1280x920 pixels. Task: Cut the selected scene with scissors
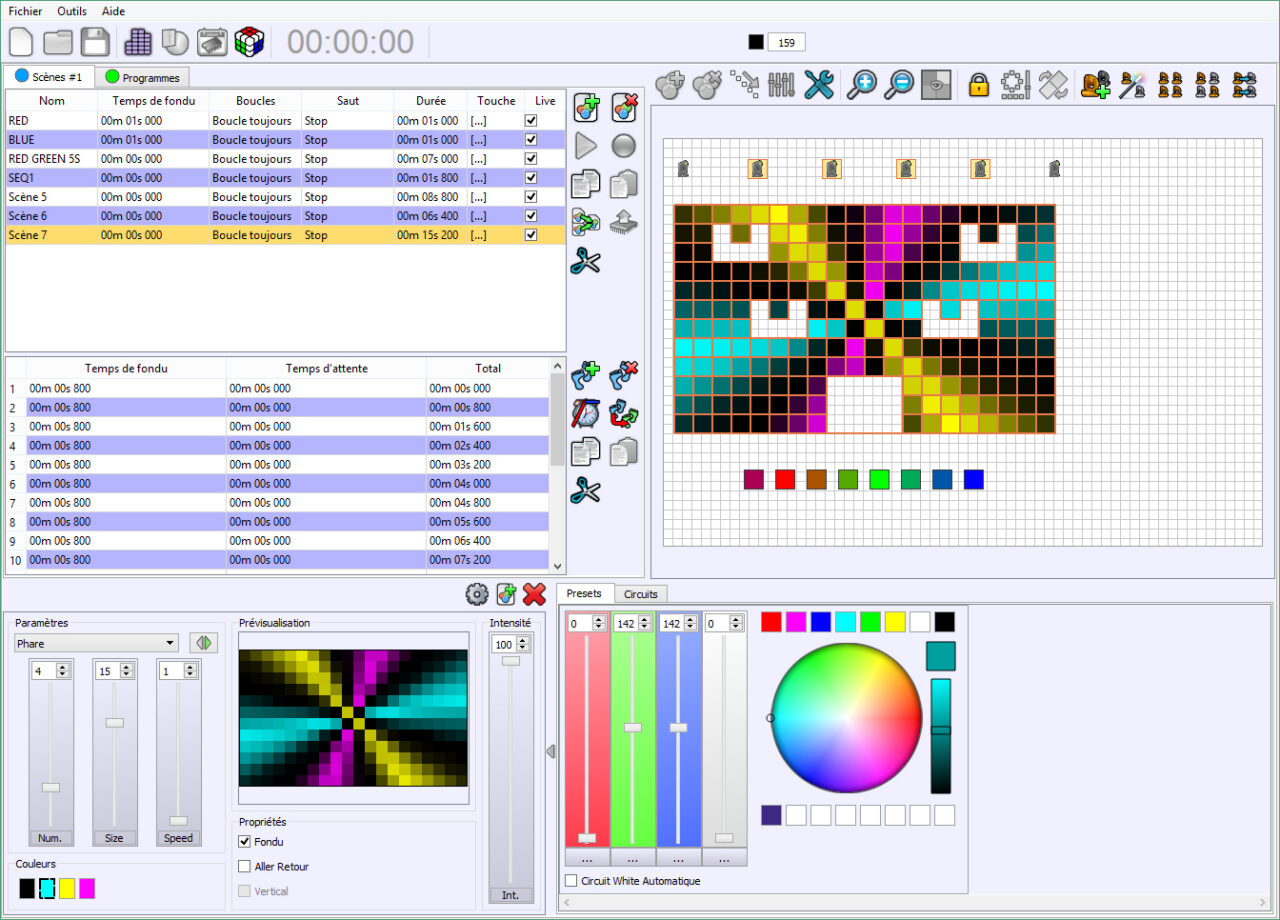pos(585,261)
